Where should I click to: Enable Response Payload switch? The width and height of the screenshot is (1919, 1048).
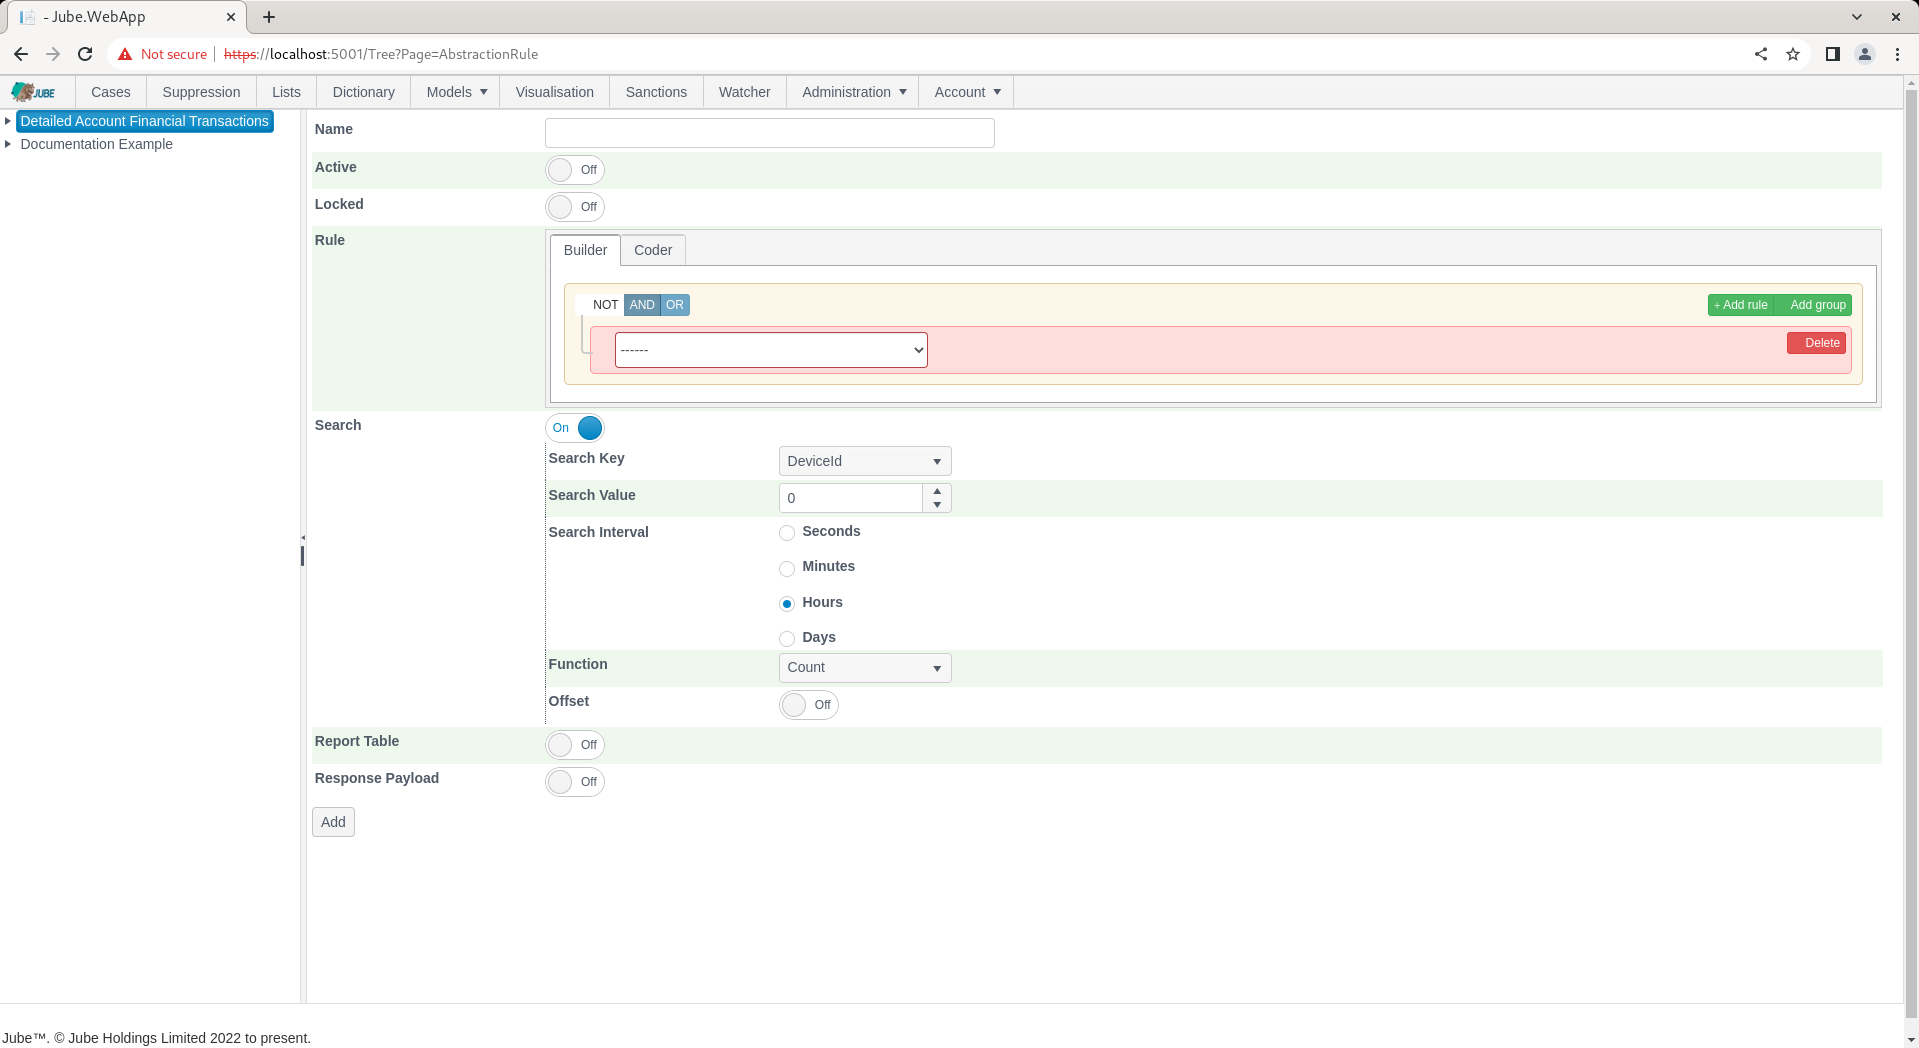[575, 782]
